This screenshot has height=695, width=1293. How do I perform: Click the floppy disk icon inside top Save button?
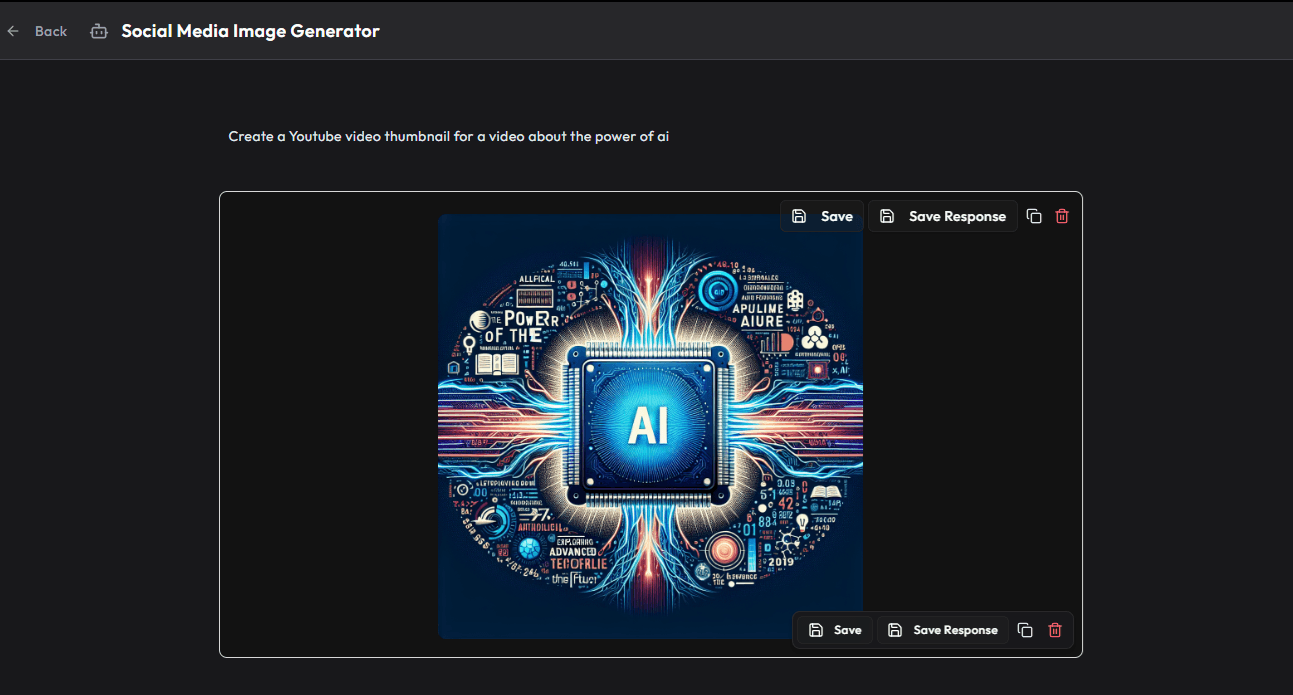pyautogui.click(x=799, y=216)
